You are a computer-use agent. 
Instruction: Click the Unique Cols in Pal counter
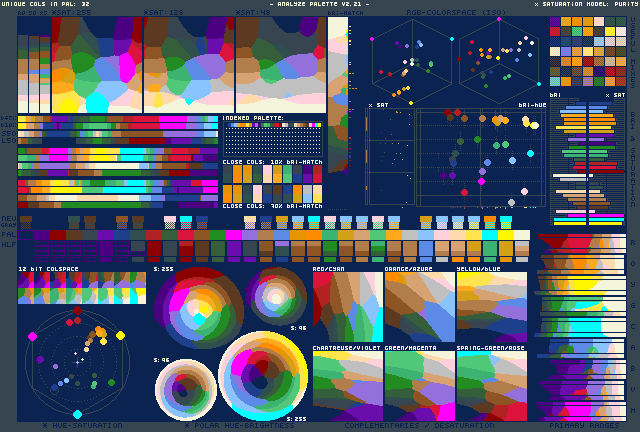coord(46,5)
